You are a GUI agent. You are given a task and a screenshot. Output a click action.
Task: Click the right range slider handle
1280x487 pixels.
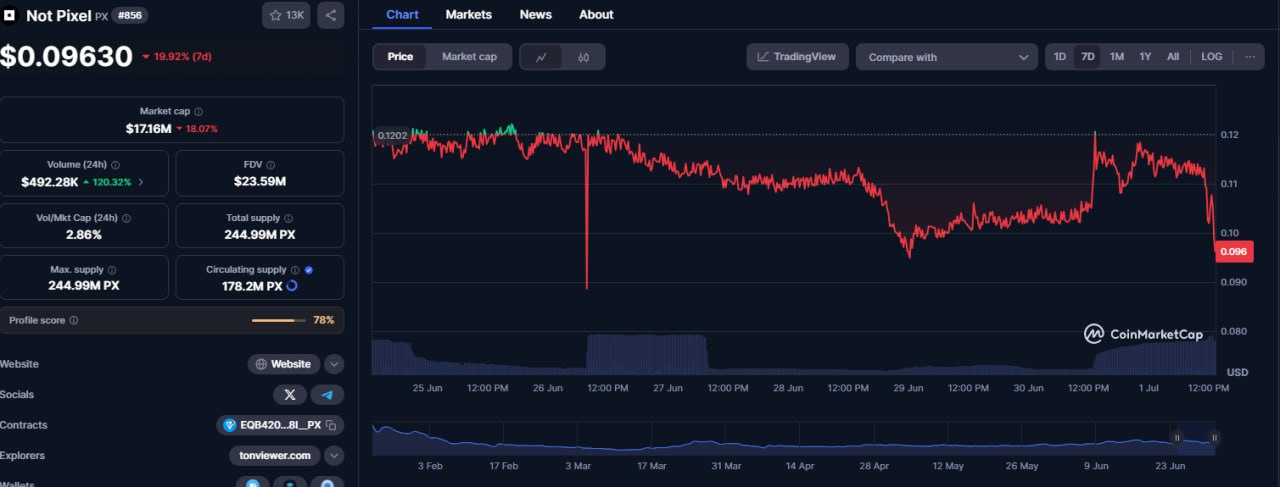pyautogui.click(x=1214, y=438)
